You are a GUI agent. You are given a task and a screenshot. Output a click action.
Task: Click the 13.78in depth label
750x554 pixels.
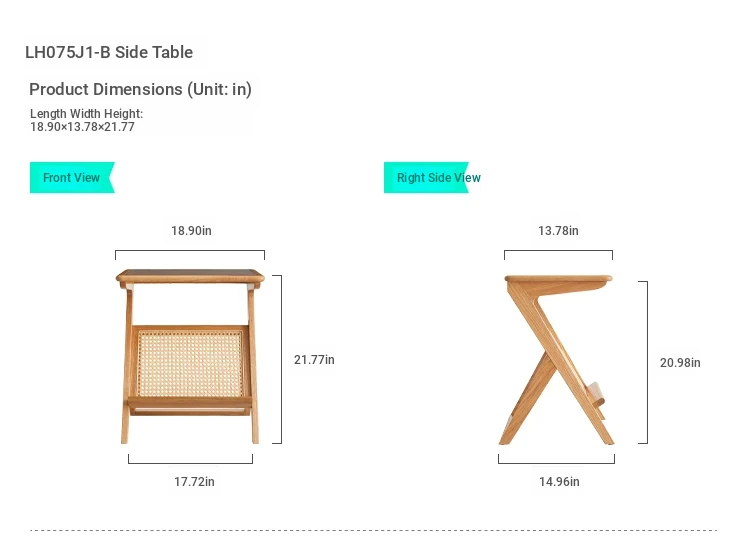tap(558, 231)
